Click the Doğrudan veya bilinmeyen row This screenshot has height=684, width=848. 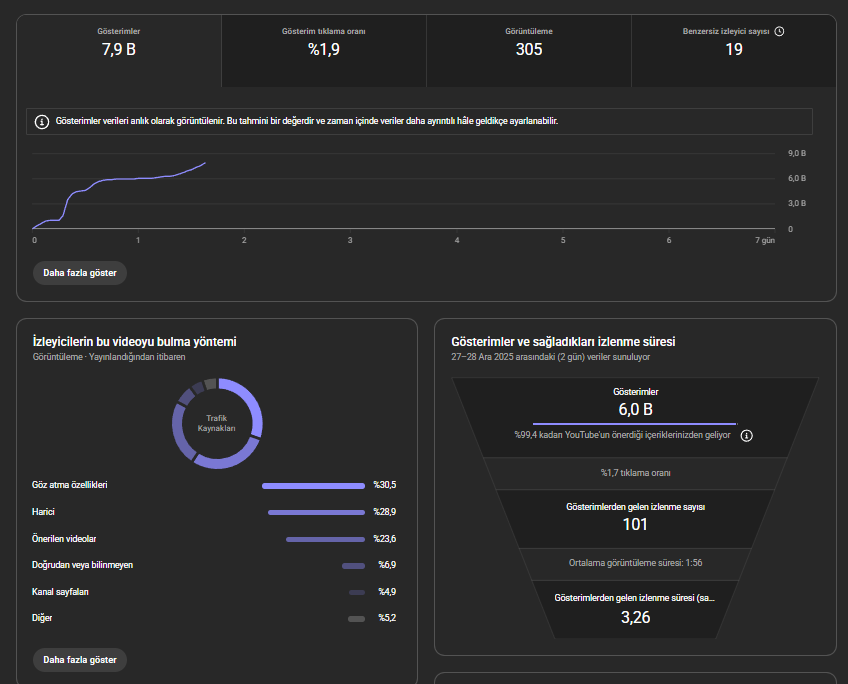[214, 565]
